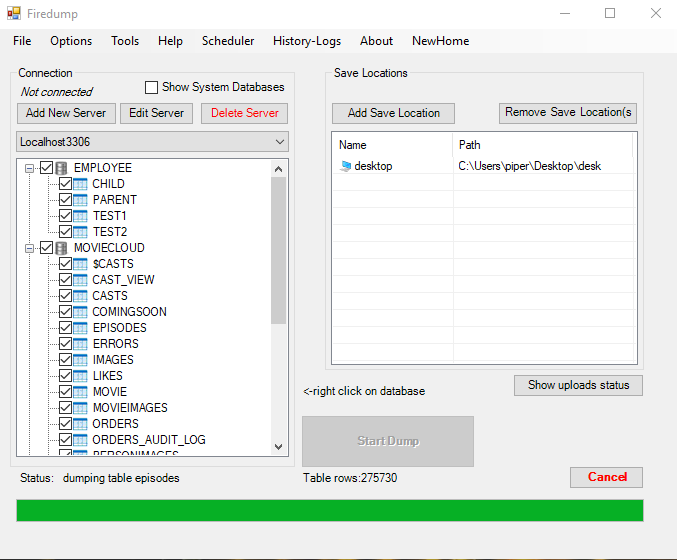Open the Help menu

[170, 41]
